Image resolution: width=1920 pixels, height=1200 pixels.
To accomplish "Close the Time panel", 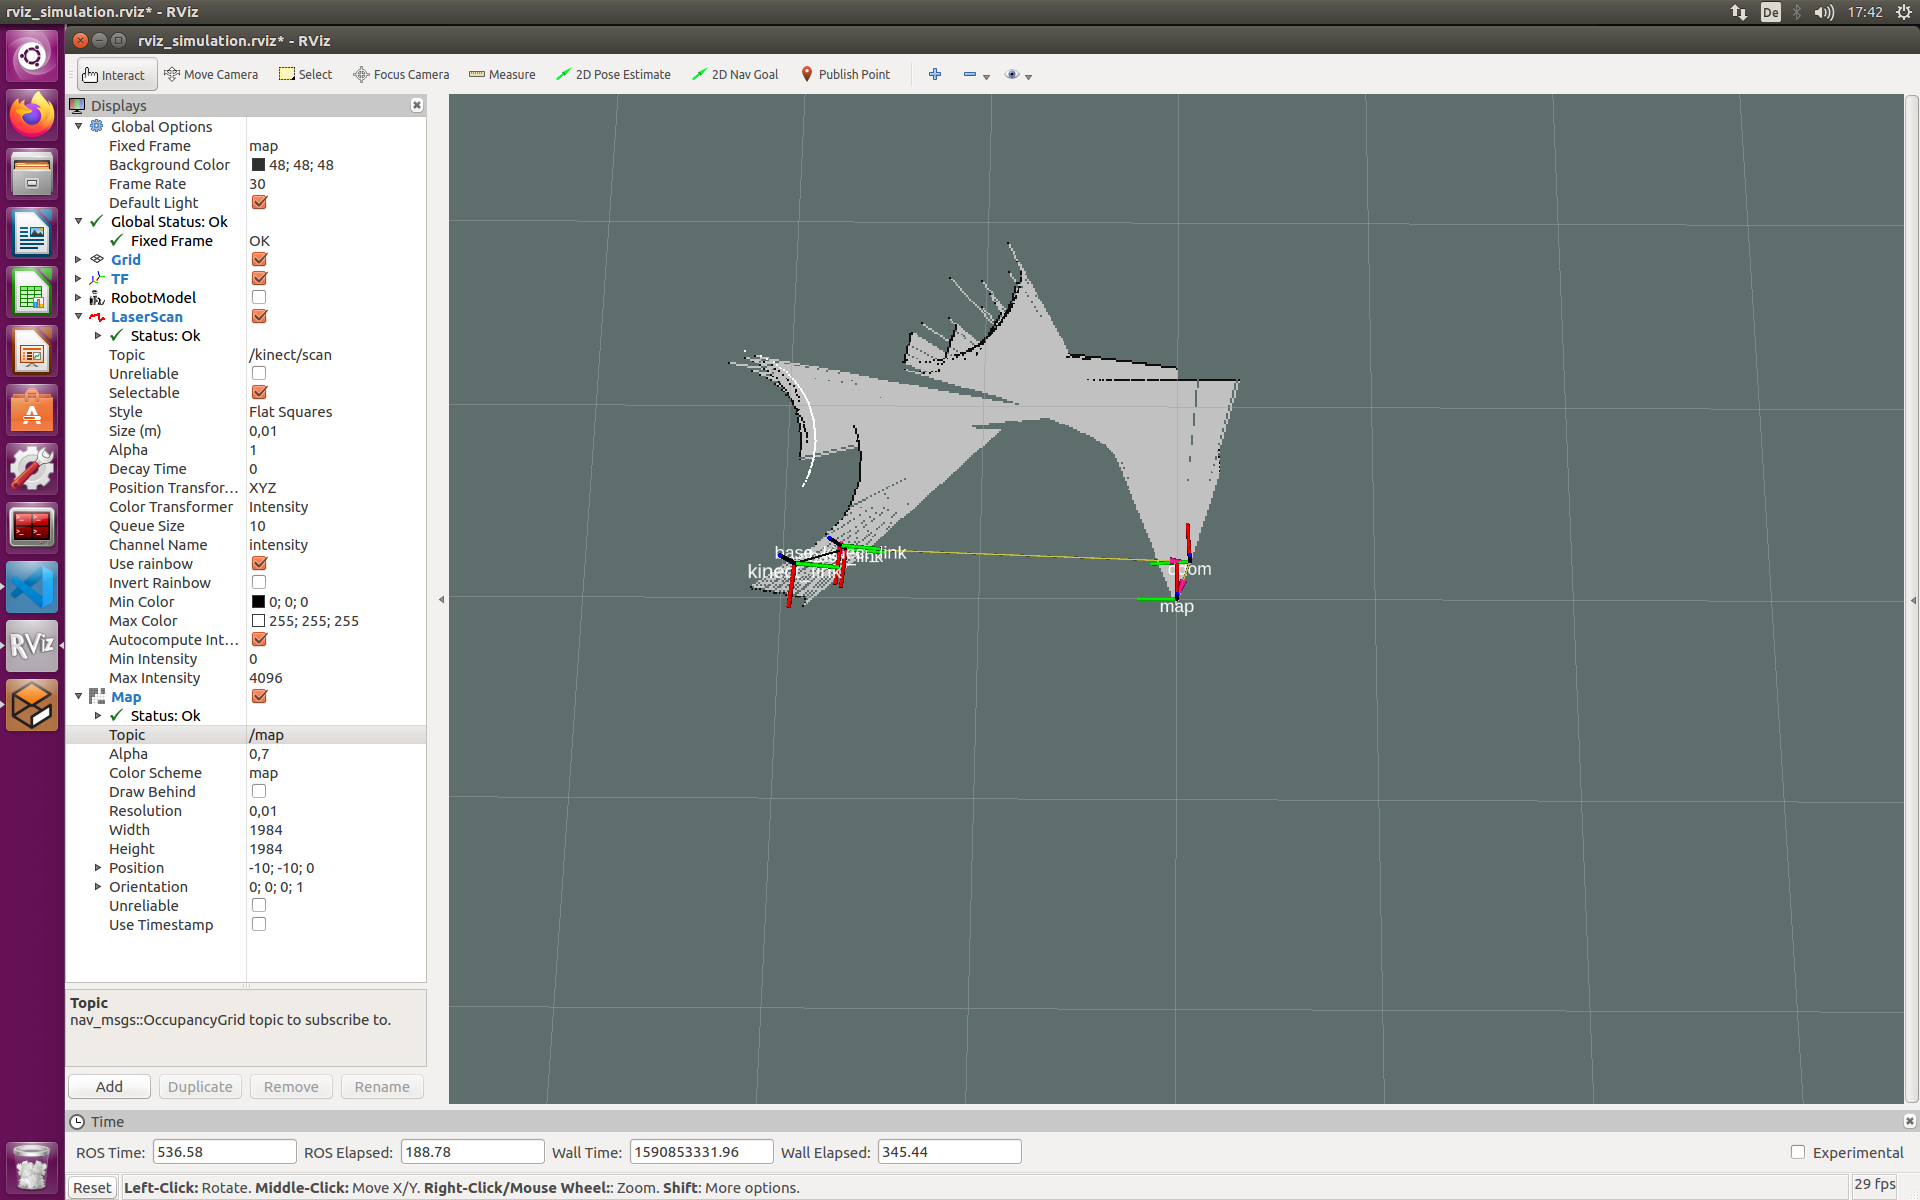I will (1909, 1121).
